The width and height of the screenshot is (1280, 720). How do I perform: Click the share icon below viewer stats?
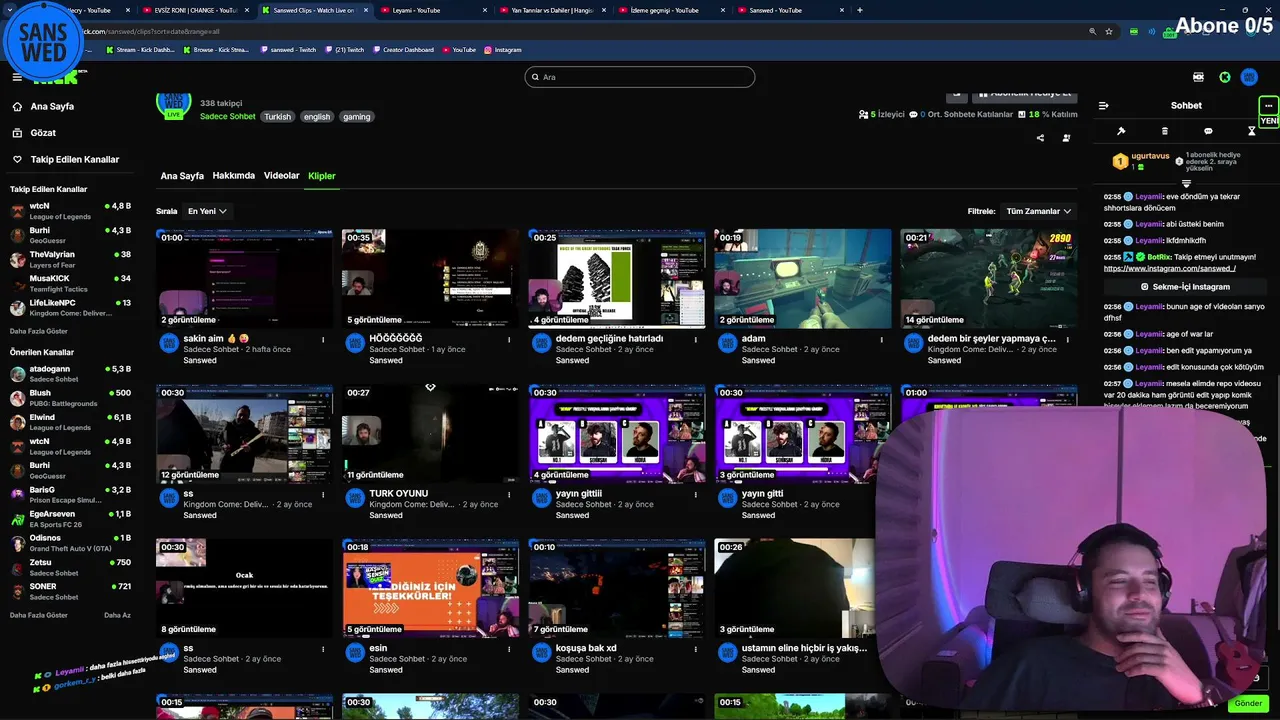point(1040,138)
